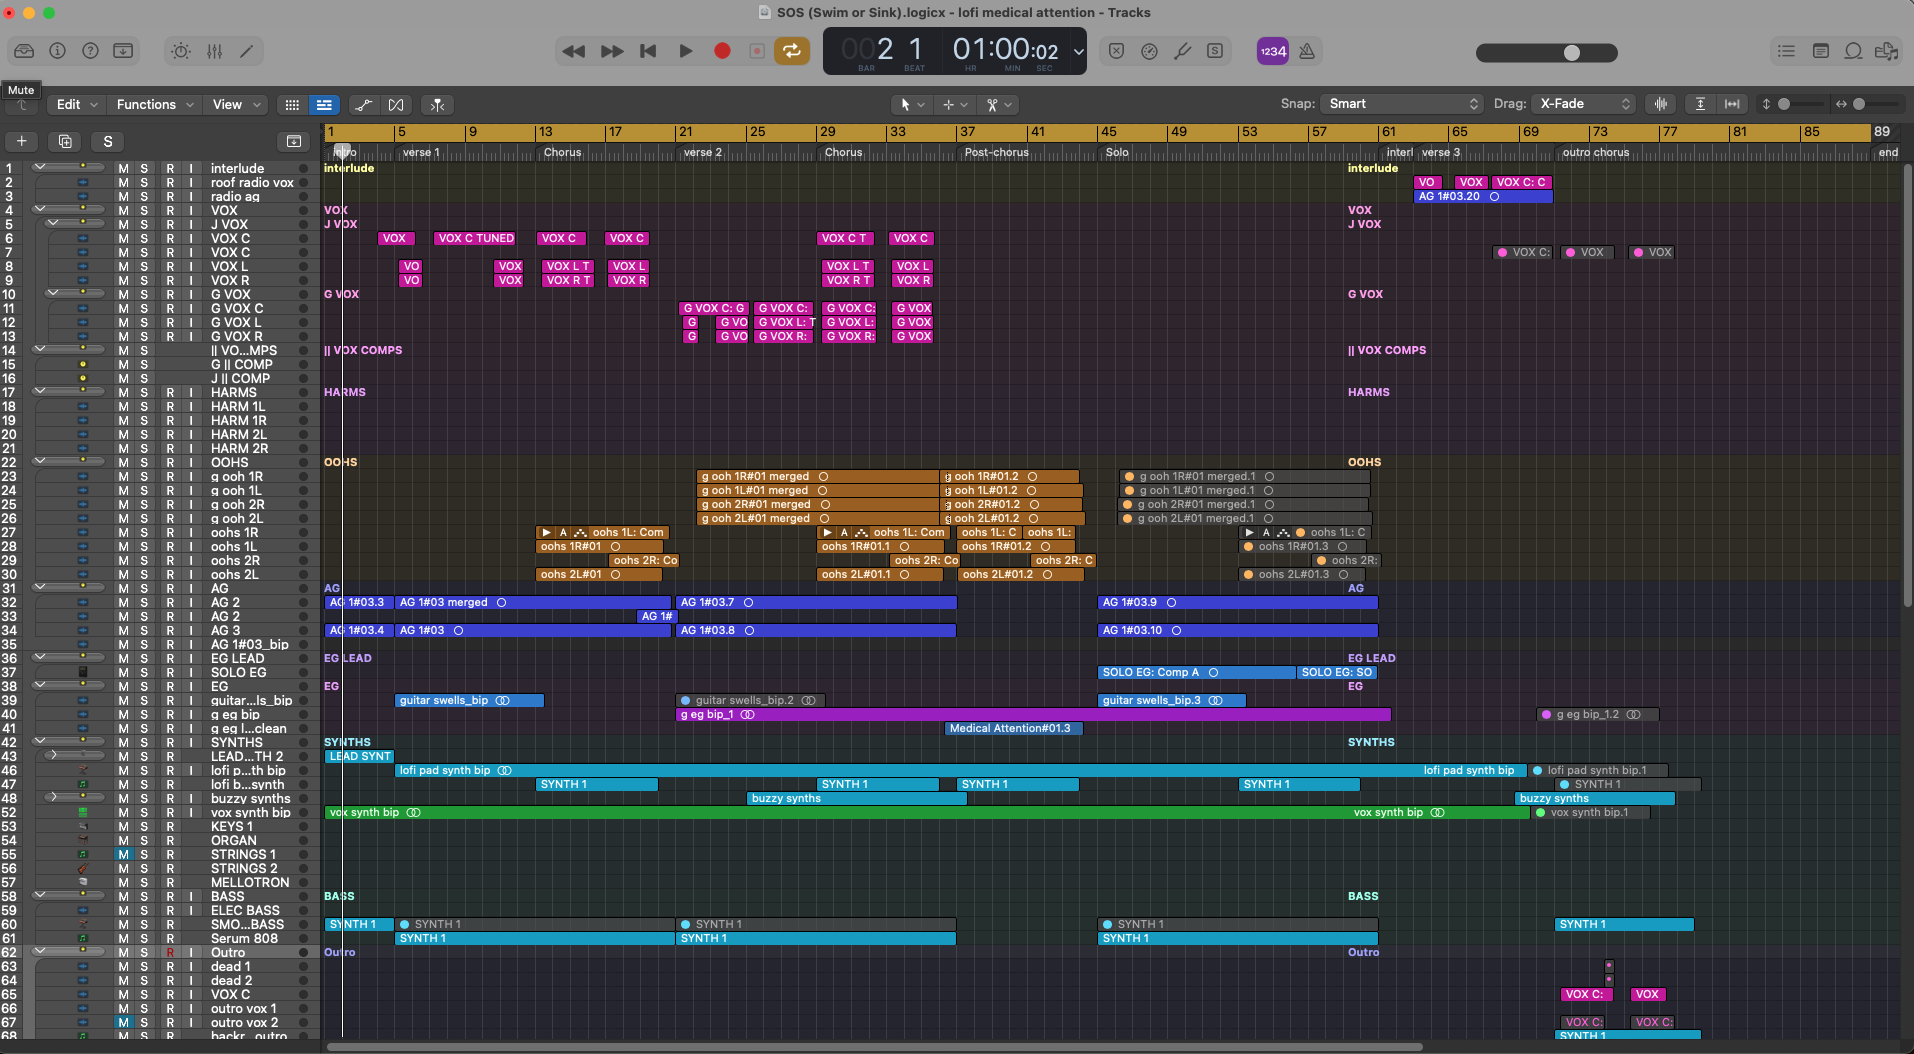Image resolution: width=1914 pixels, height=1054 pixels.
Task: Mute the interlude track
Action: point(123,169)
